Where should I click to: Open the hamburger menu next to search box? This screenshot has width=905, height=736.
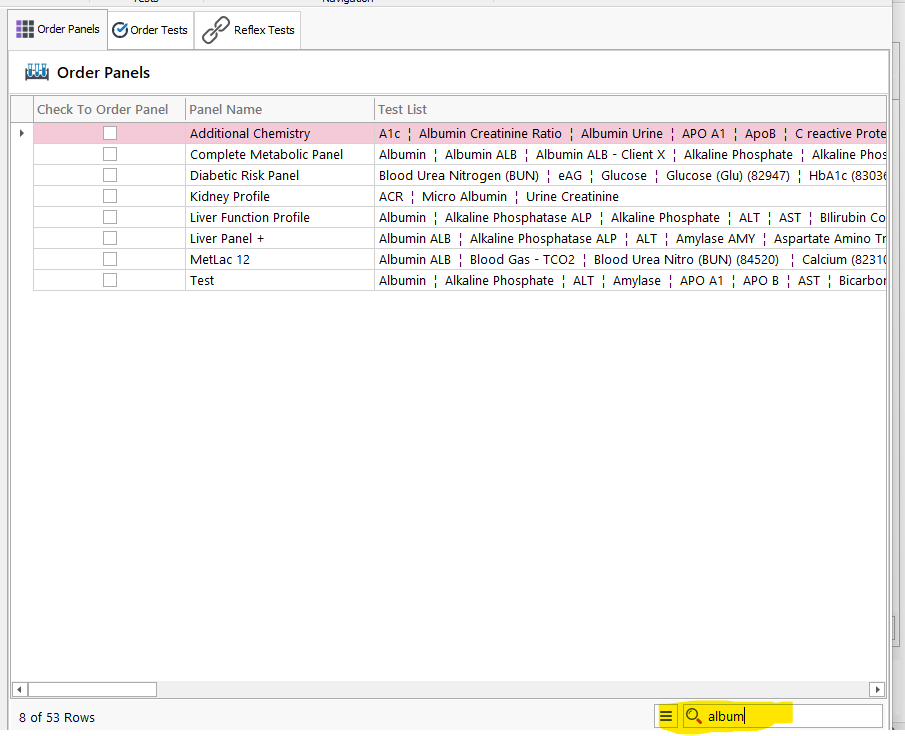click(x=666, y=716)
